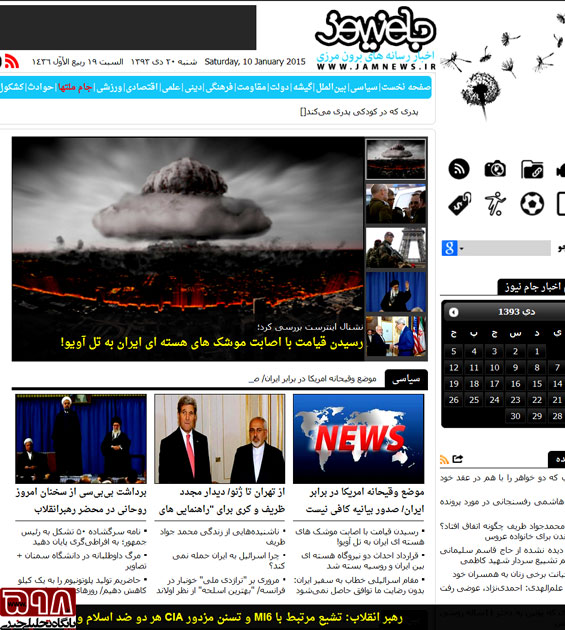Expand the Google search engine dropdown arrow
565x630 pixels.
click(x=461, y=249)
